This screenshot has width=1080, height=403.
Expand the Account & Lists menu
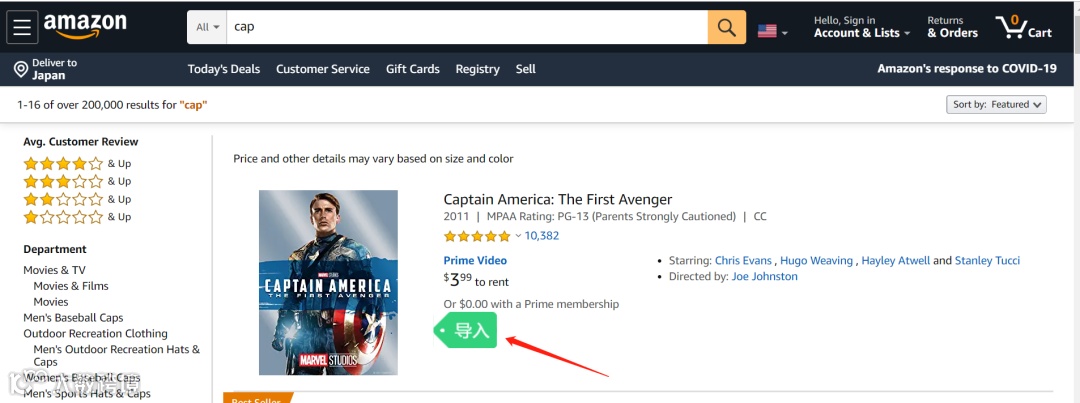[x=861, y=27]
